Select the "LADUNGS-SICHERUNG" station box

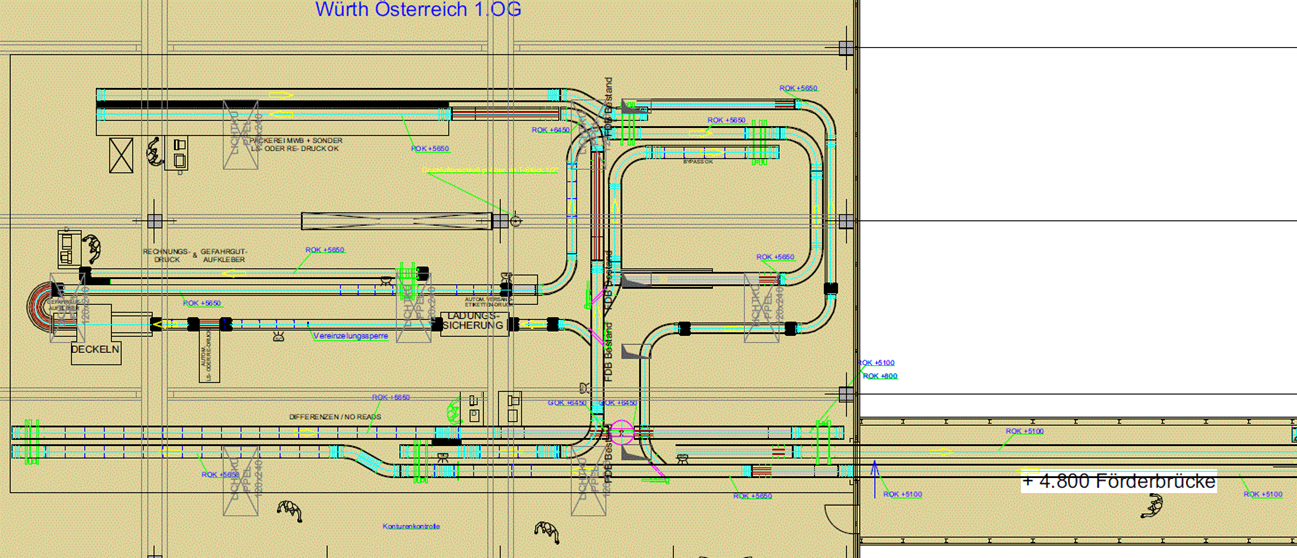point(475,323)
